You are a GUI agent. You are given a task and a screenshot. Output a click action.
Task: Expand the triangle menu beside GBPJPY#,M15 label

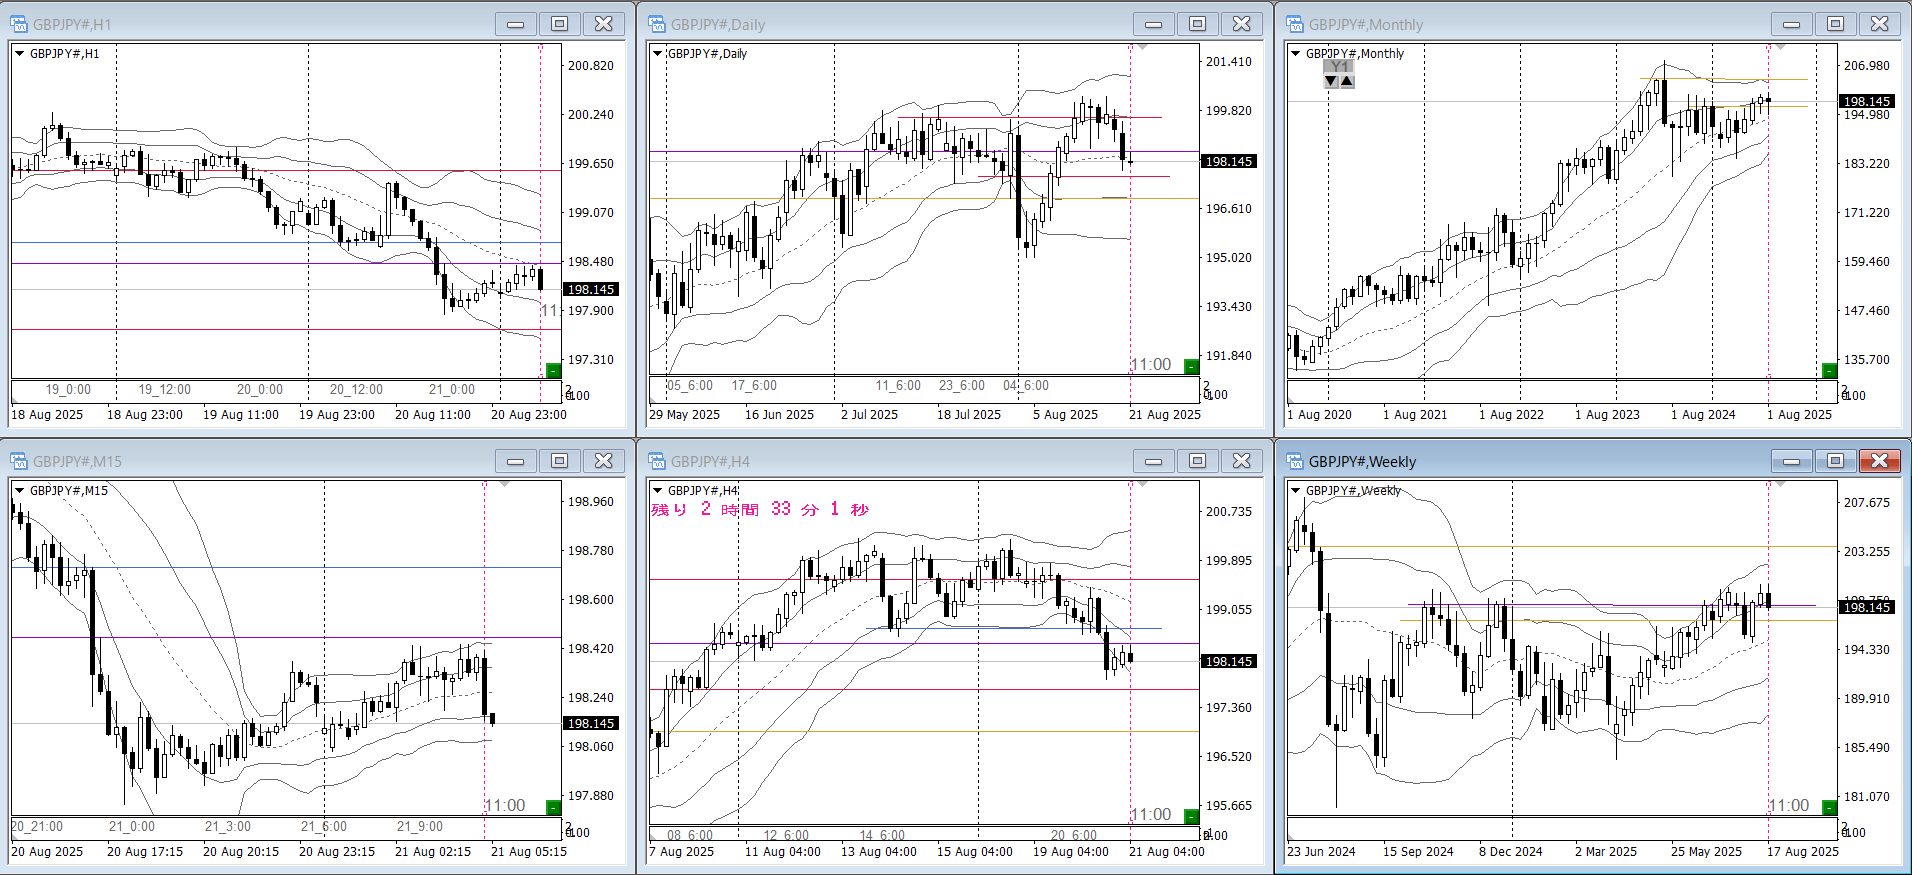click(19, 491)
